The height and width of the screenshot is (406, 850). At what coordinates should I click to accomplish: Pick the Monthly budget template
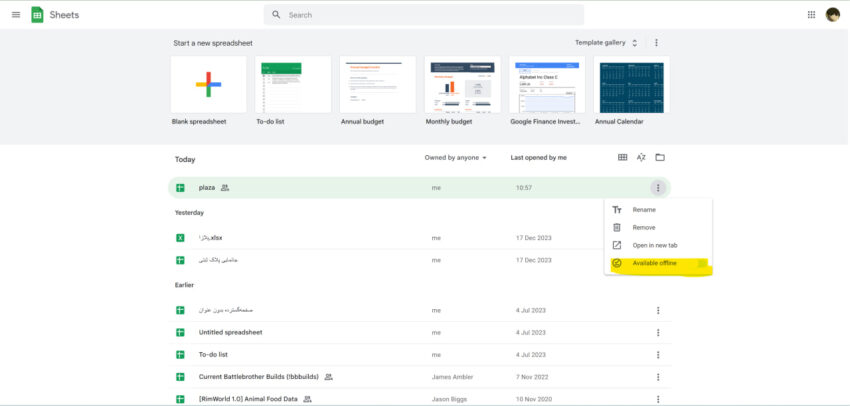pyautogui.click(x=462, y=85)
